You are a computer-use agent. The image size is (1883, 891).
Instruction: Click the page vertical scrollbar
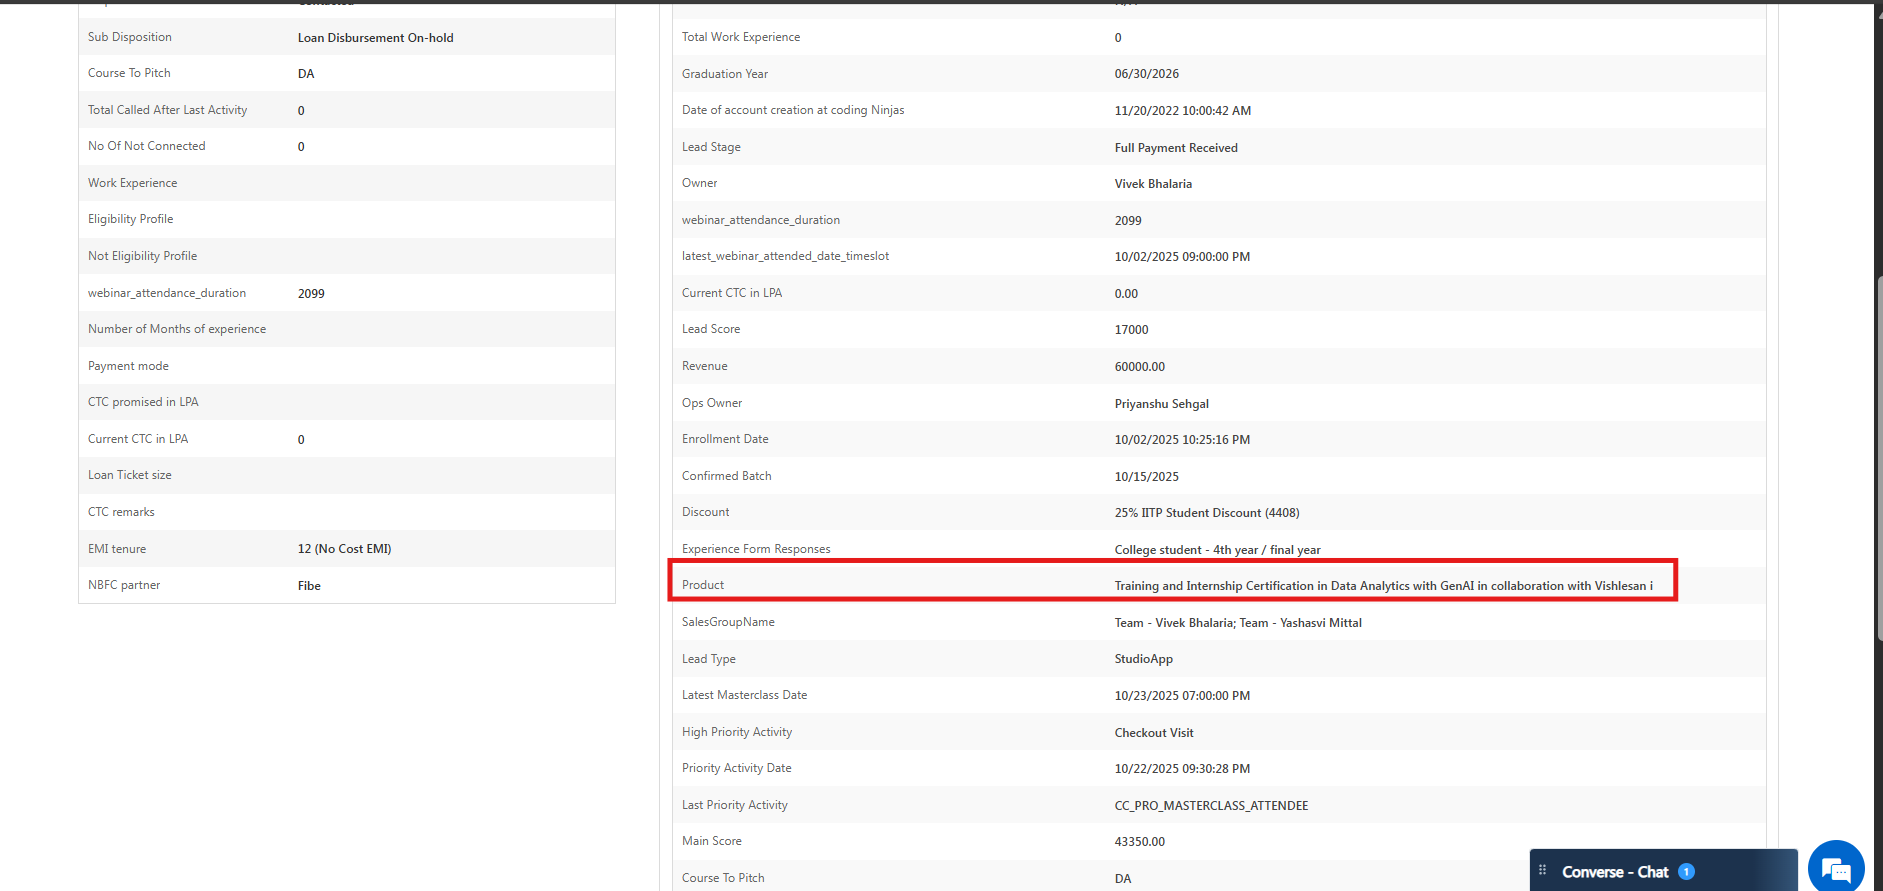(x=1878, y=450)
